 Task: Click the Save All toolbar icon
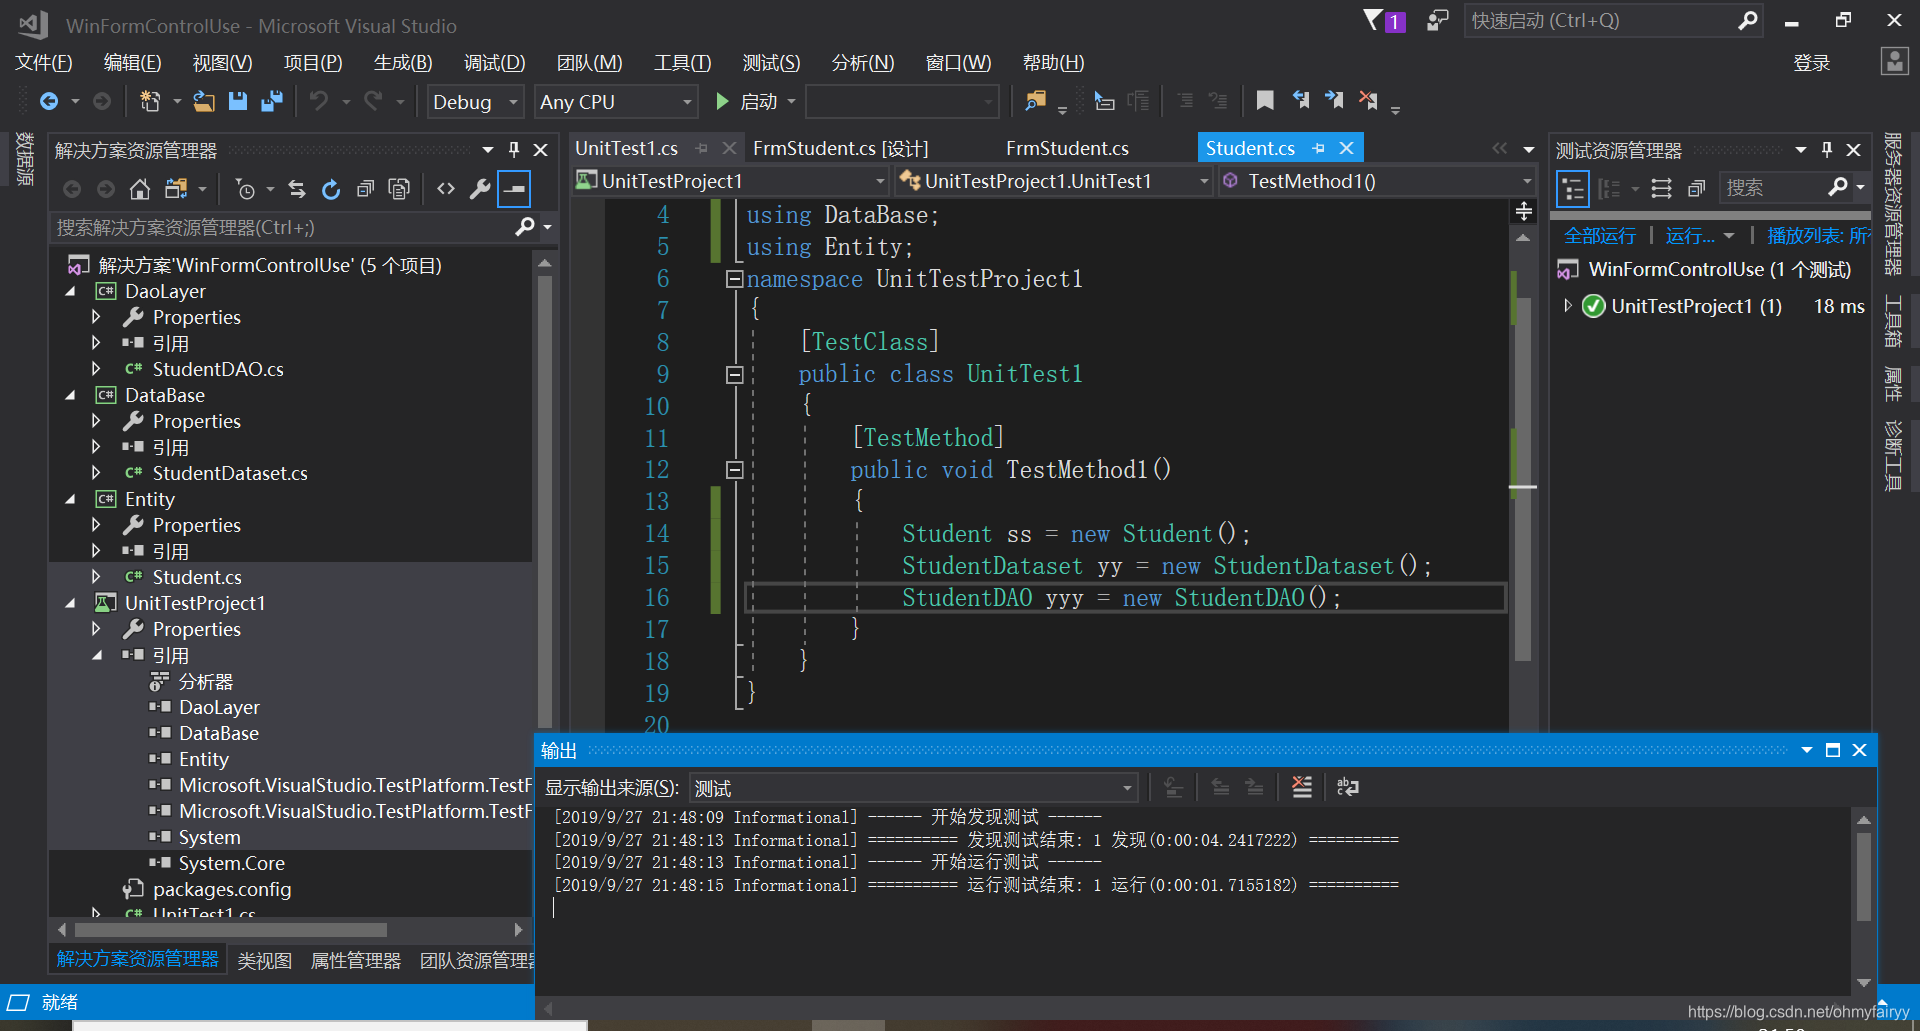[272, 101]
